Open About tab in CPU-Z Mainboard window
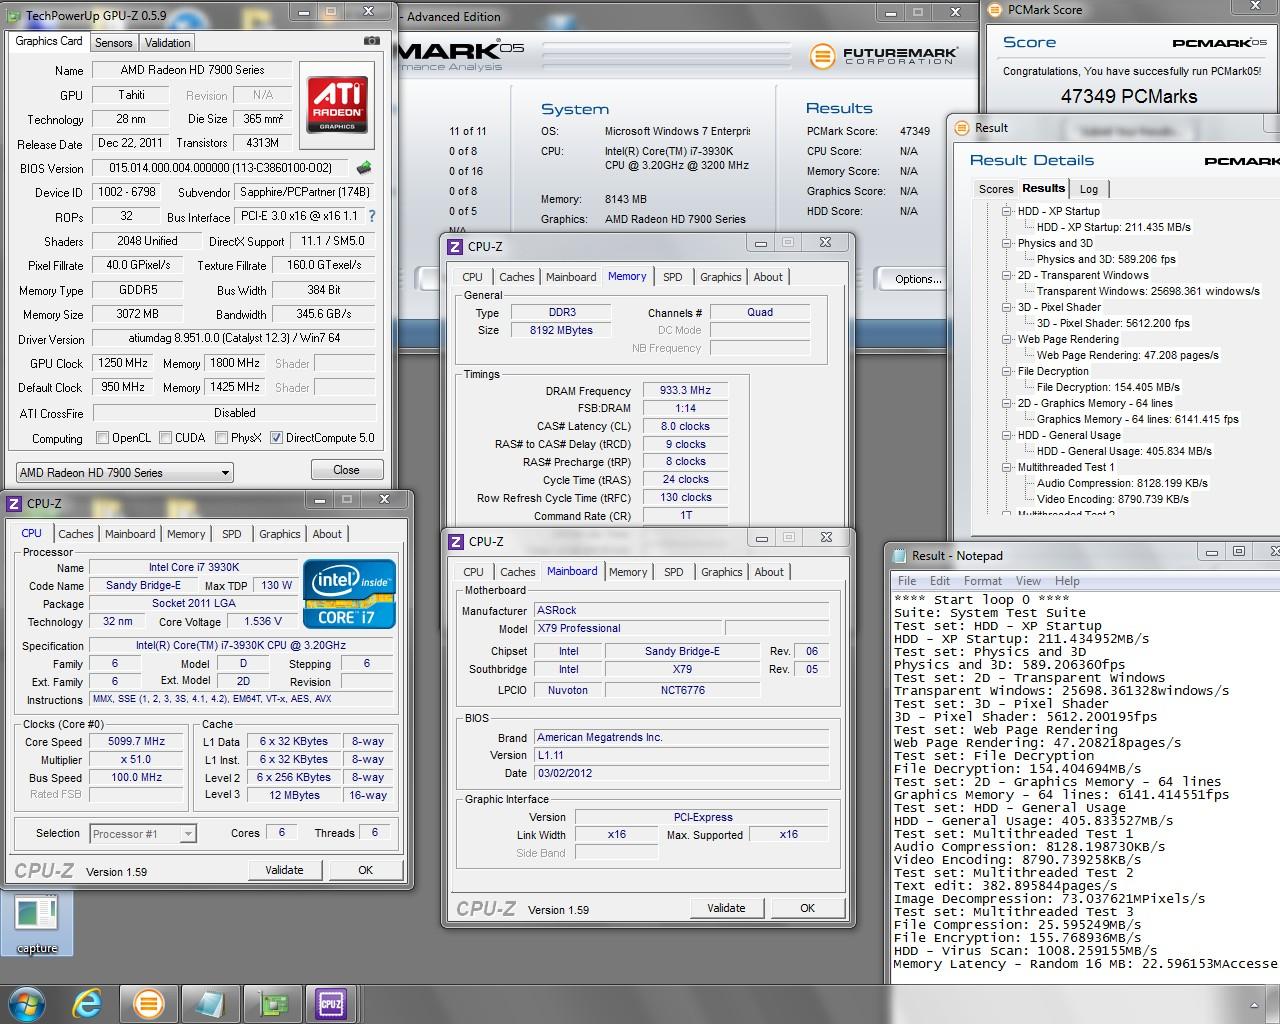1280x1024 pixels. point(769,572)
